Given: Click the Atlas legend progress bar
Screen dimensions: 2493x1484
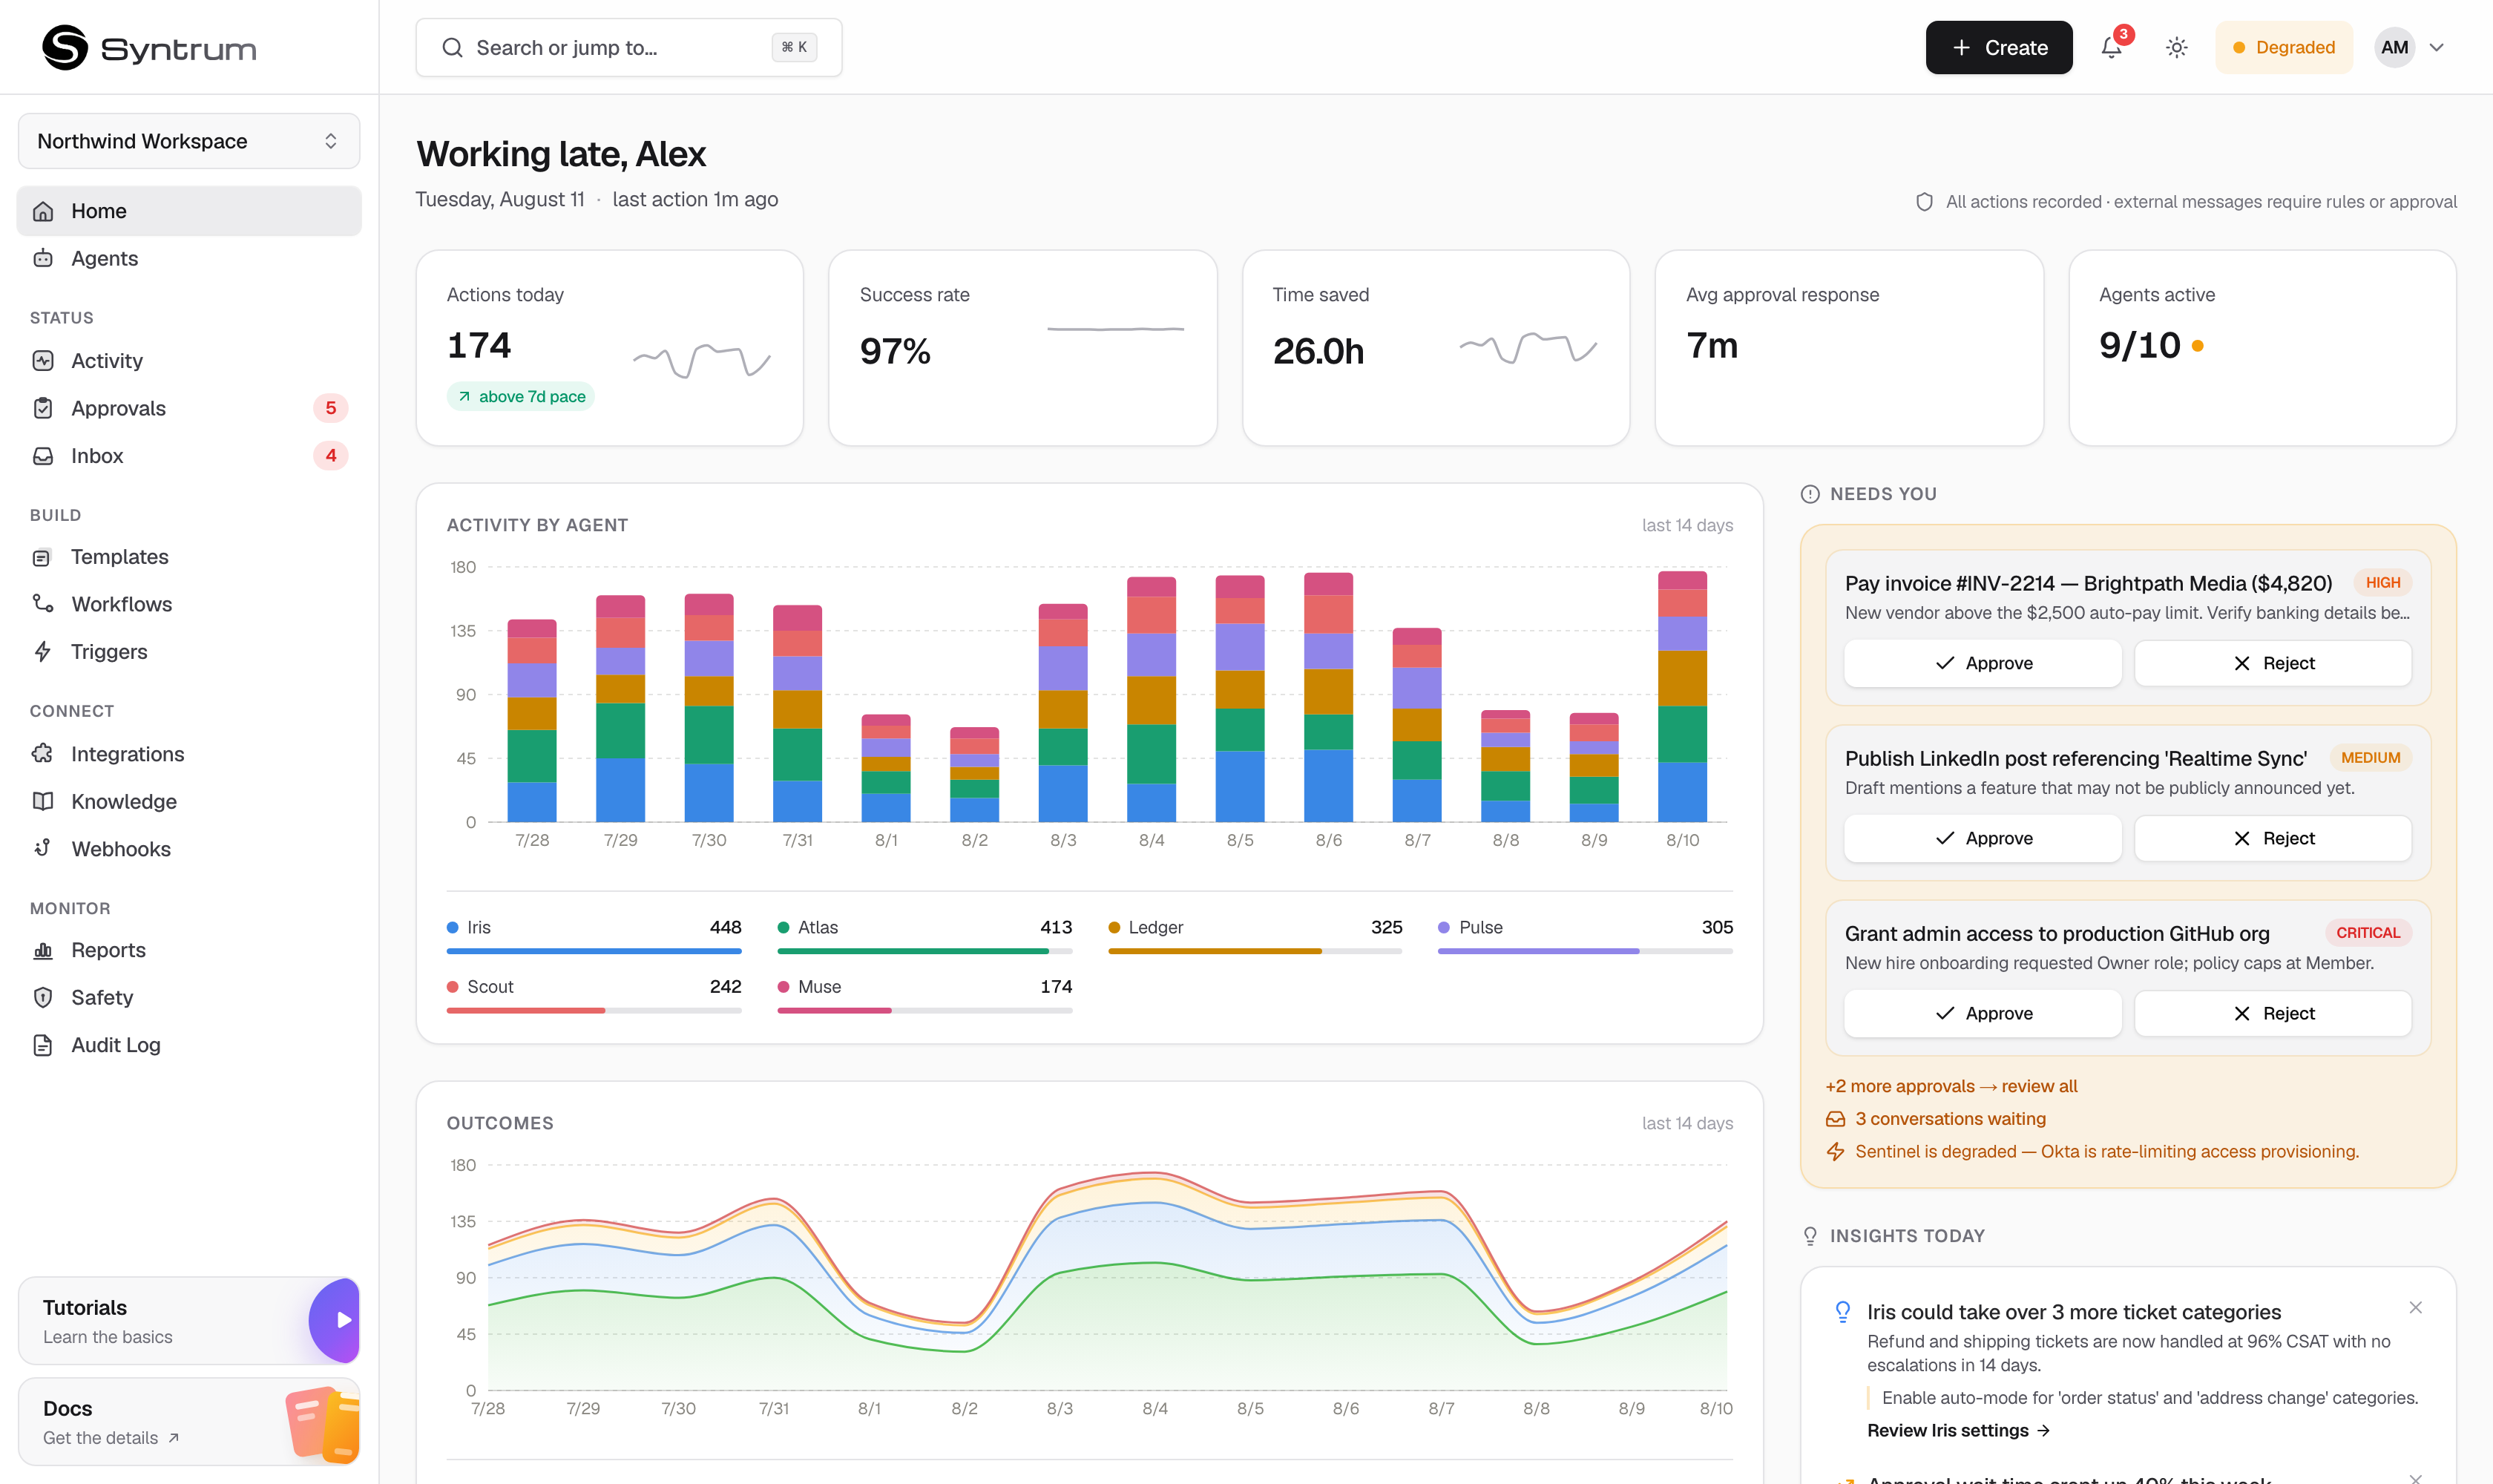Looking at the screenshot, I should tap(925, 951).
